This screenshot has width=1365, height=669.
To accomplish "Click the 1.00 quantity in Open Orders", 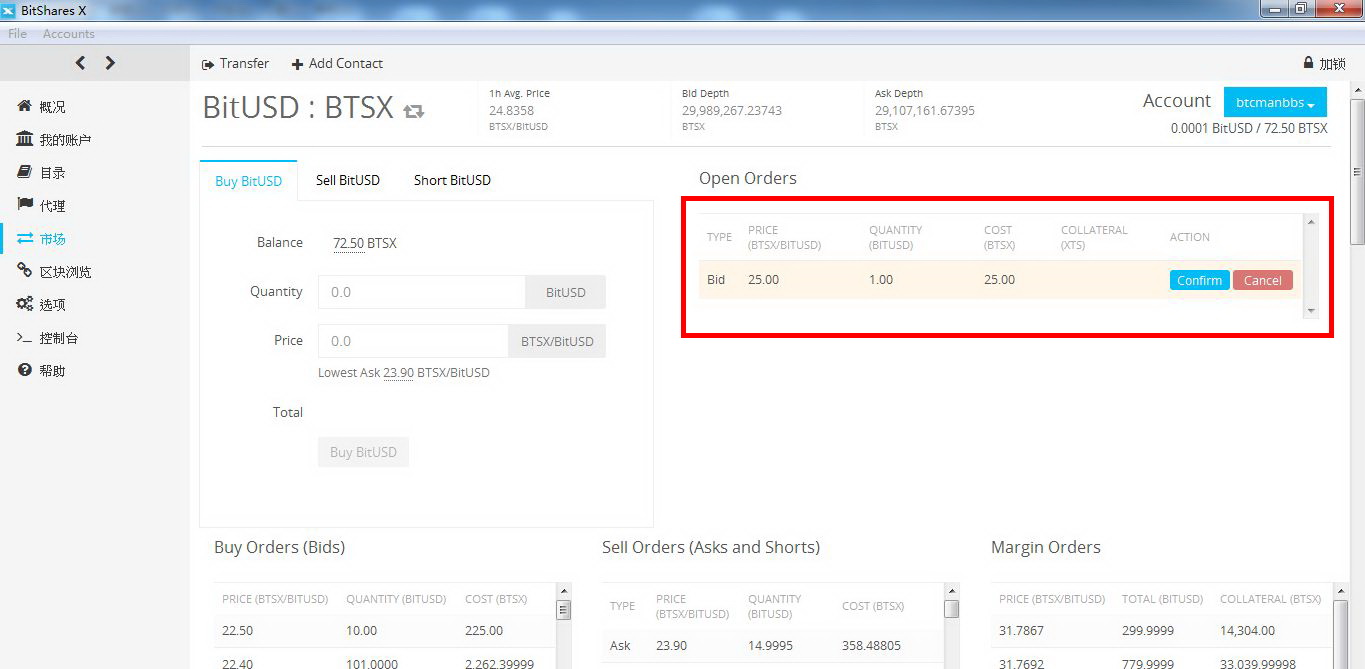I will [881, 280].
